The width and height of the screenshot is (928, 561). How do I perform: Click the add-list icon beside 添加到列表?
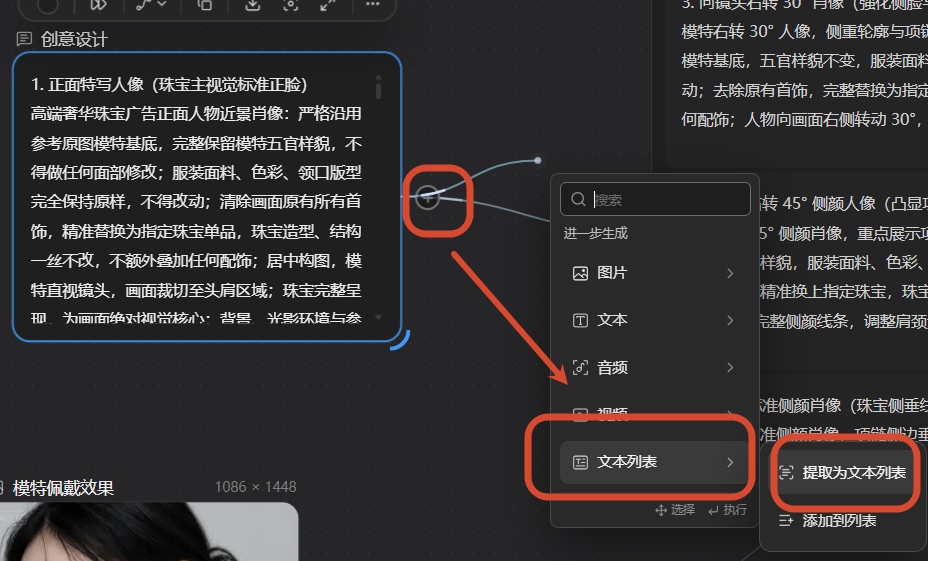click(786, 521)
